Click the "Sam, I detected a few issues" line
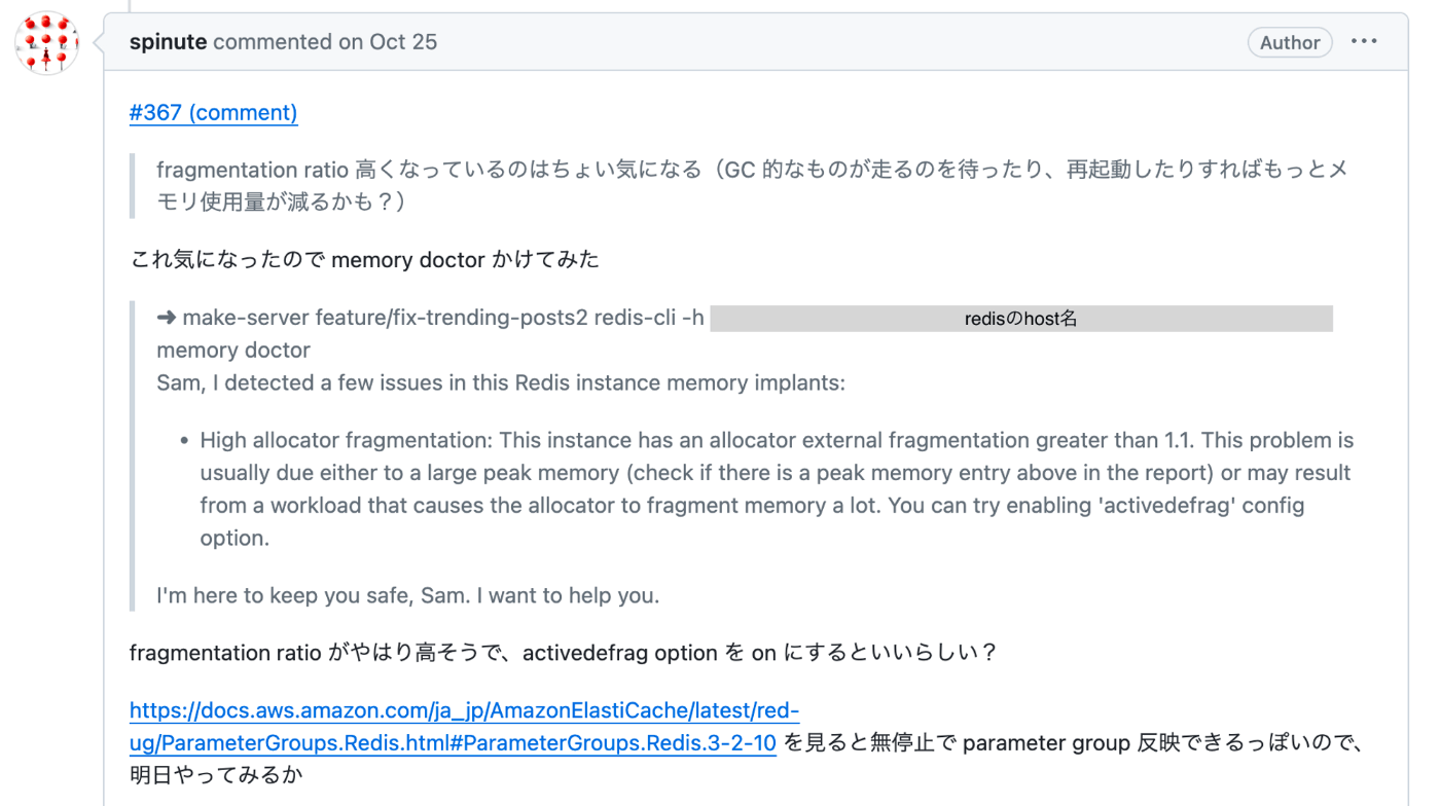 500,383
